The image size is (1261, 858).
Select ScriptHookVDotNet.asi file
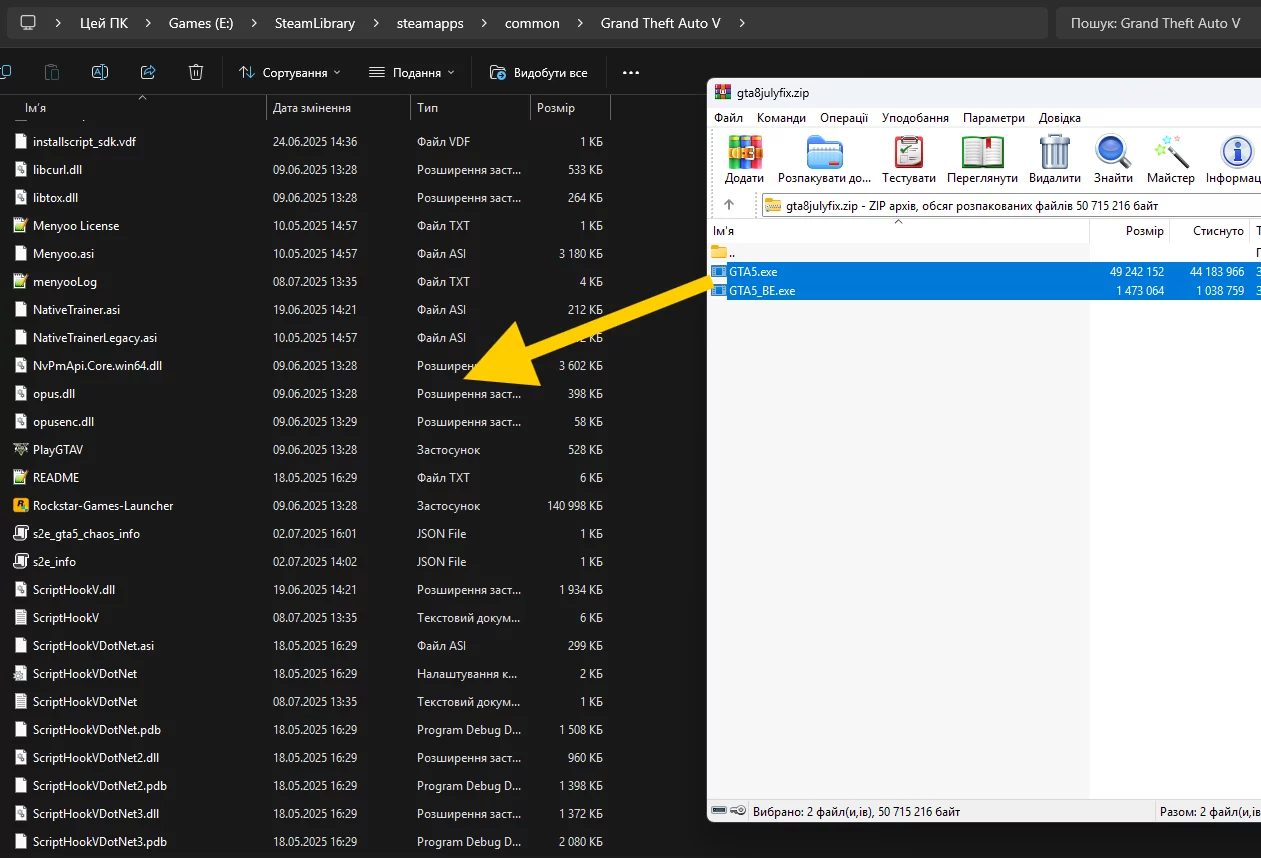tap(308, 646)
